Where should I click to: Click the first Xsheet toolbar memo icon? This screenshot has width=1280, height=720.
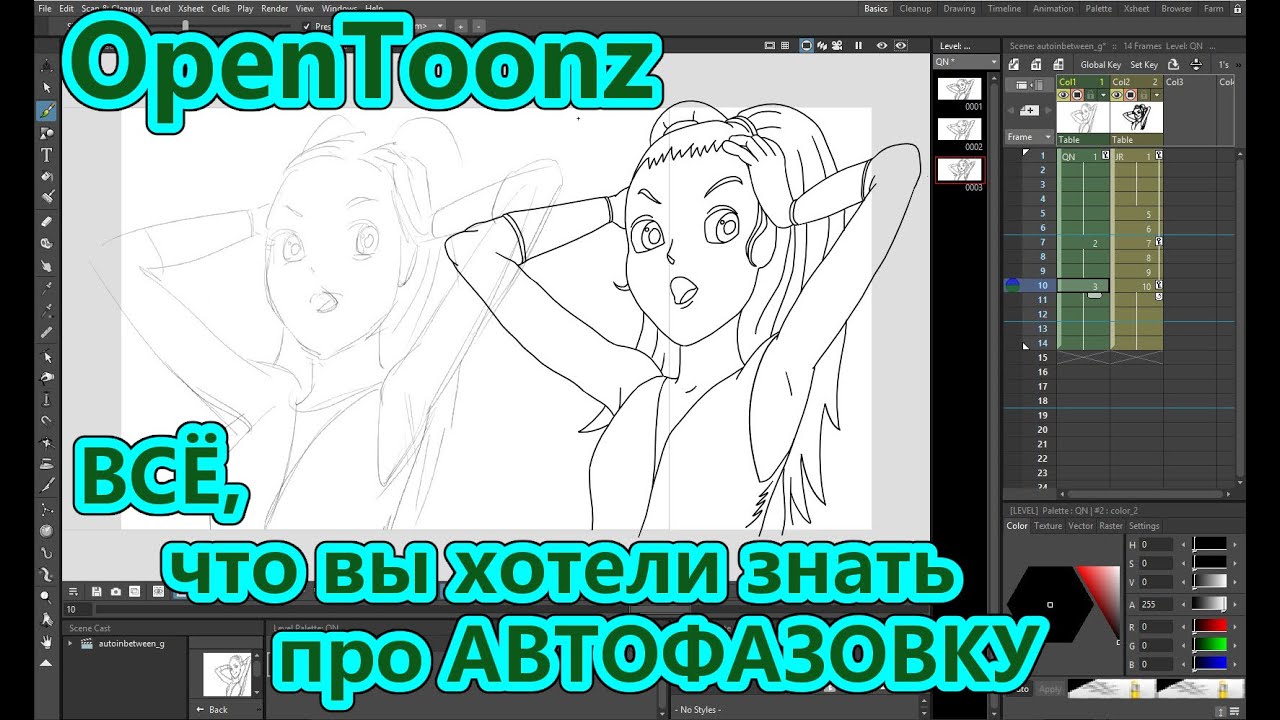point(1016,64)
